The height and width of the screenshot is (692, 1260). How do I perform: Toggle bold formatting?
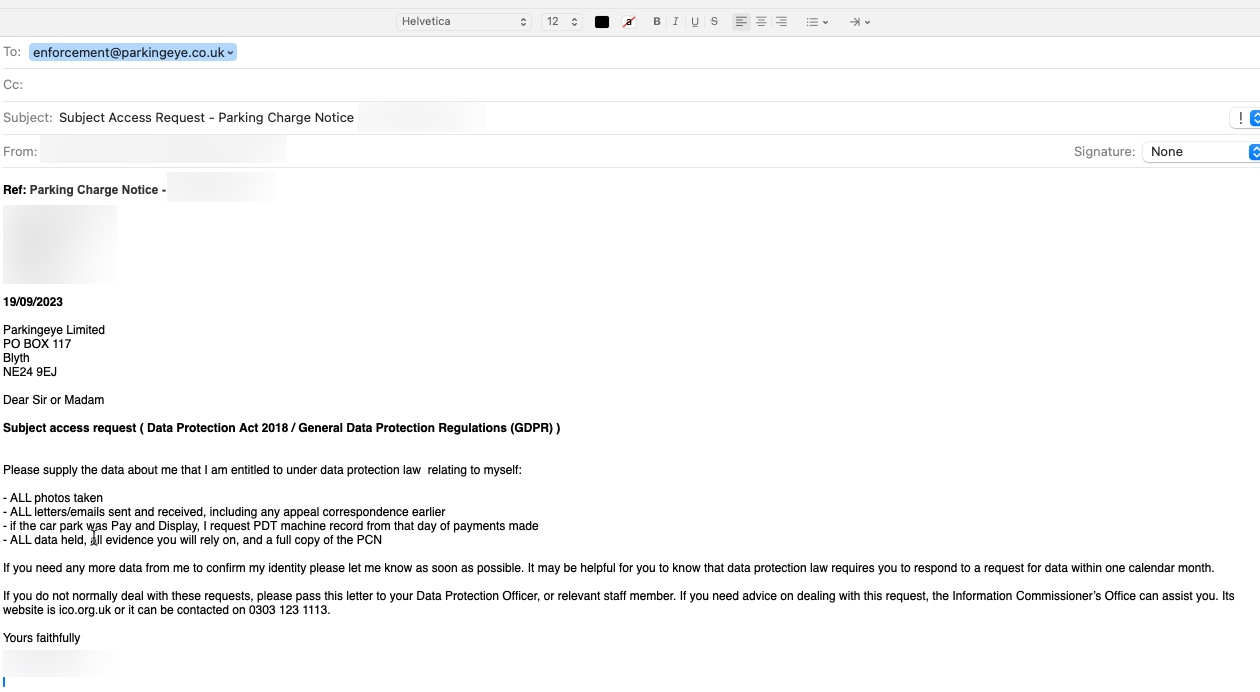click(657, 22)
